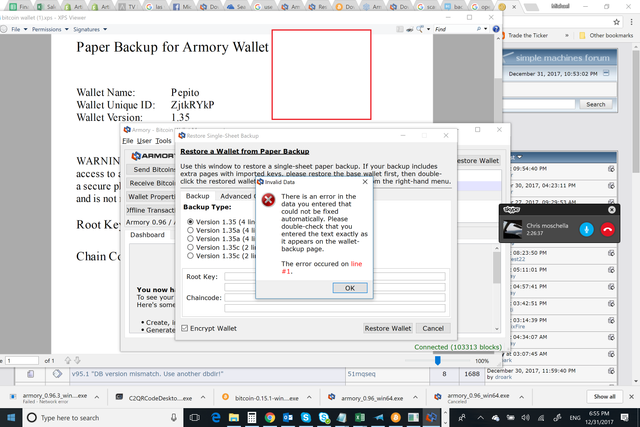This screenshot has width=640, height=427.
Task: Go to the next page with the XPS down arrow
Action: pos(77,360)
